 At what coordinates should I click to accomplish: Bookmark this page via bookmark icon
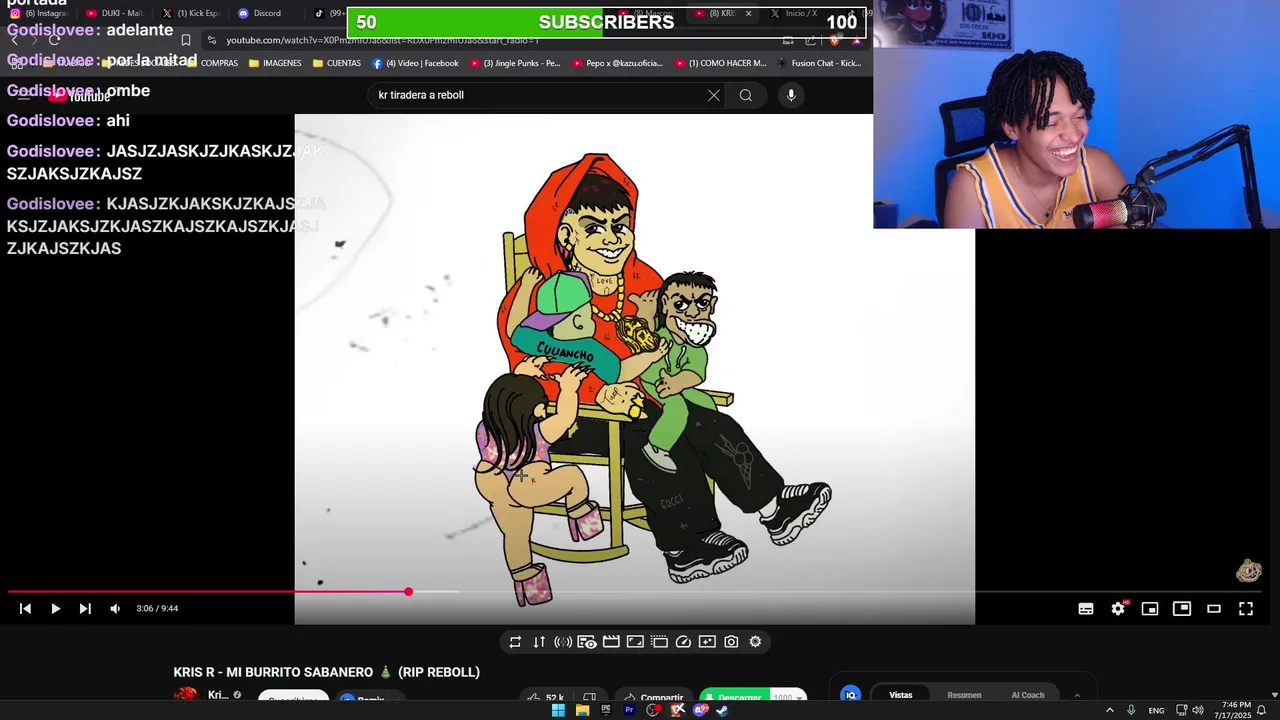(x=186, y=40)
